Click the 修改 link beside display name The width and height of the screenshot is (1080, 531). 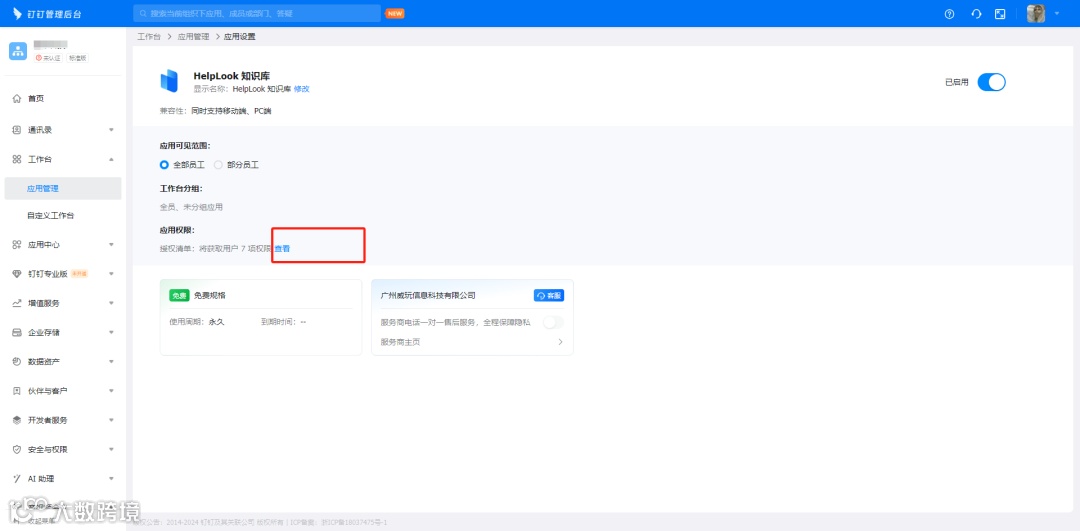[302, 89]
